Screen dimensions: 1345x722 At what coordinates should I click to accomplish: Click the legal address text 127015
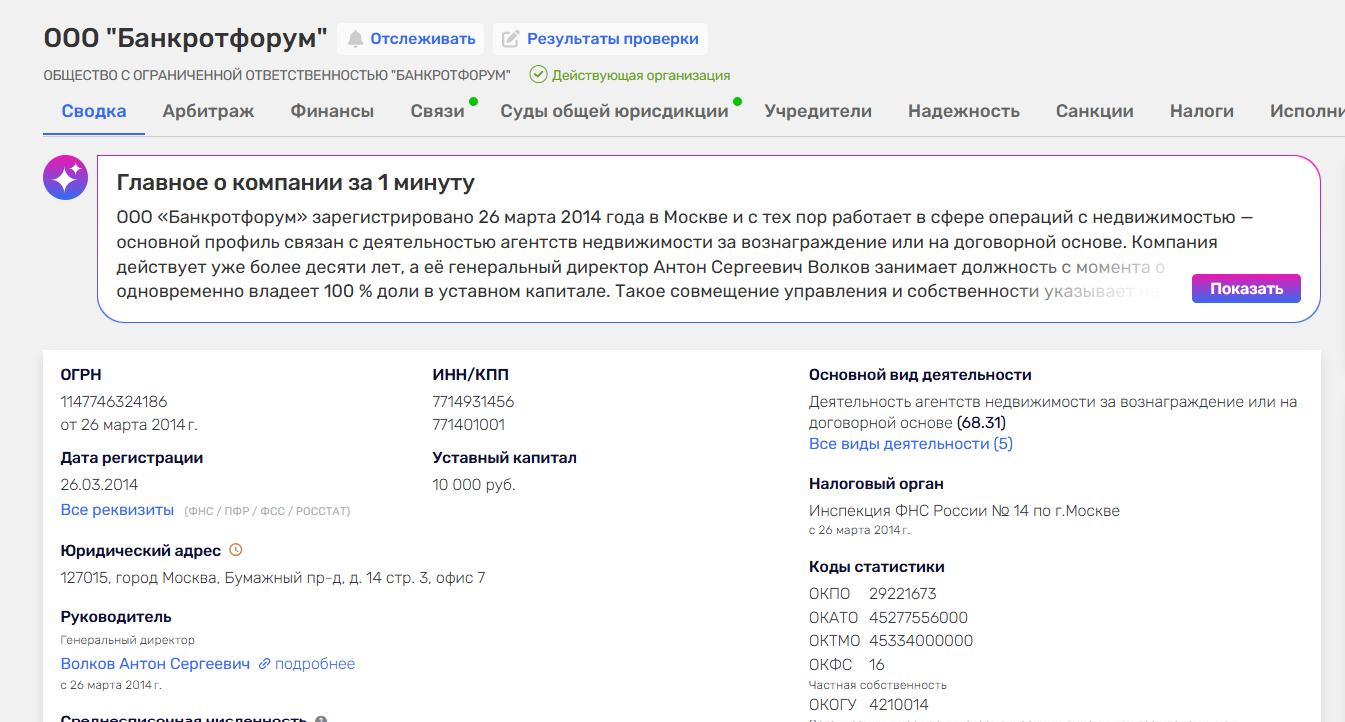273,578
